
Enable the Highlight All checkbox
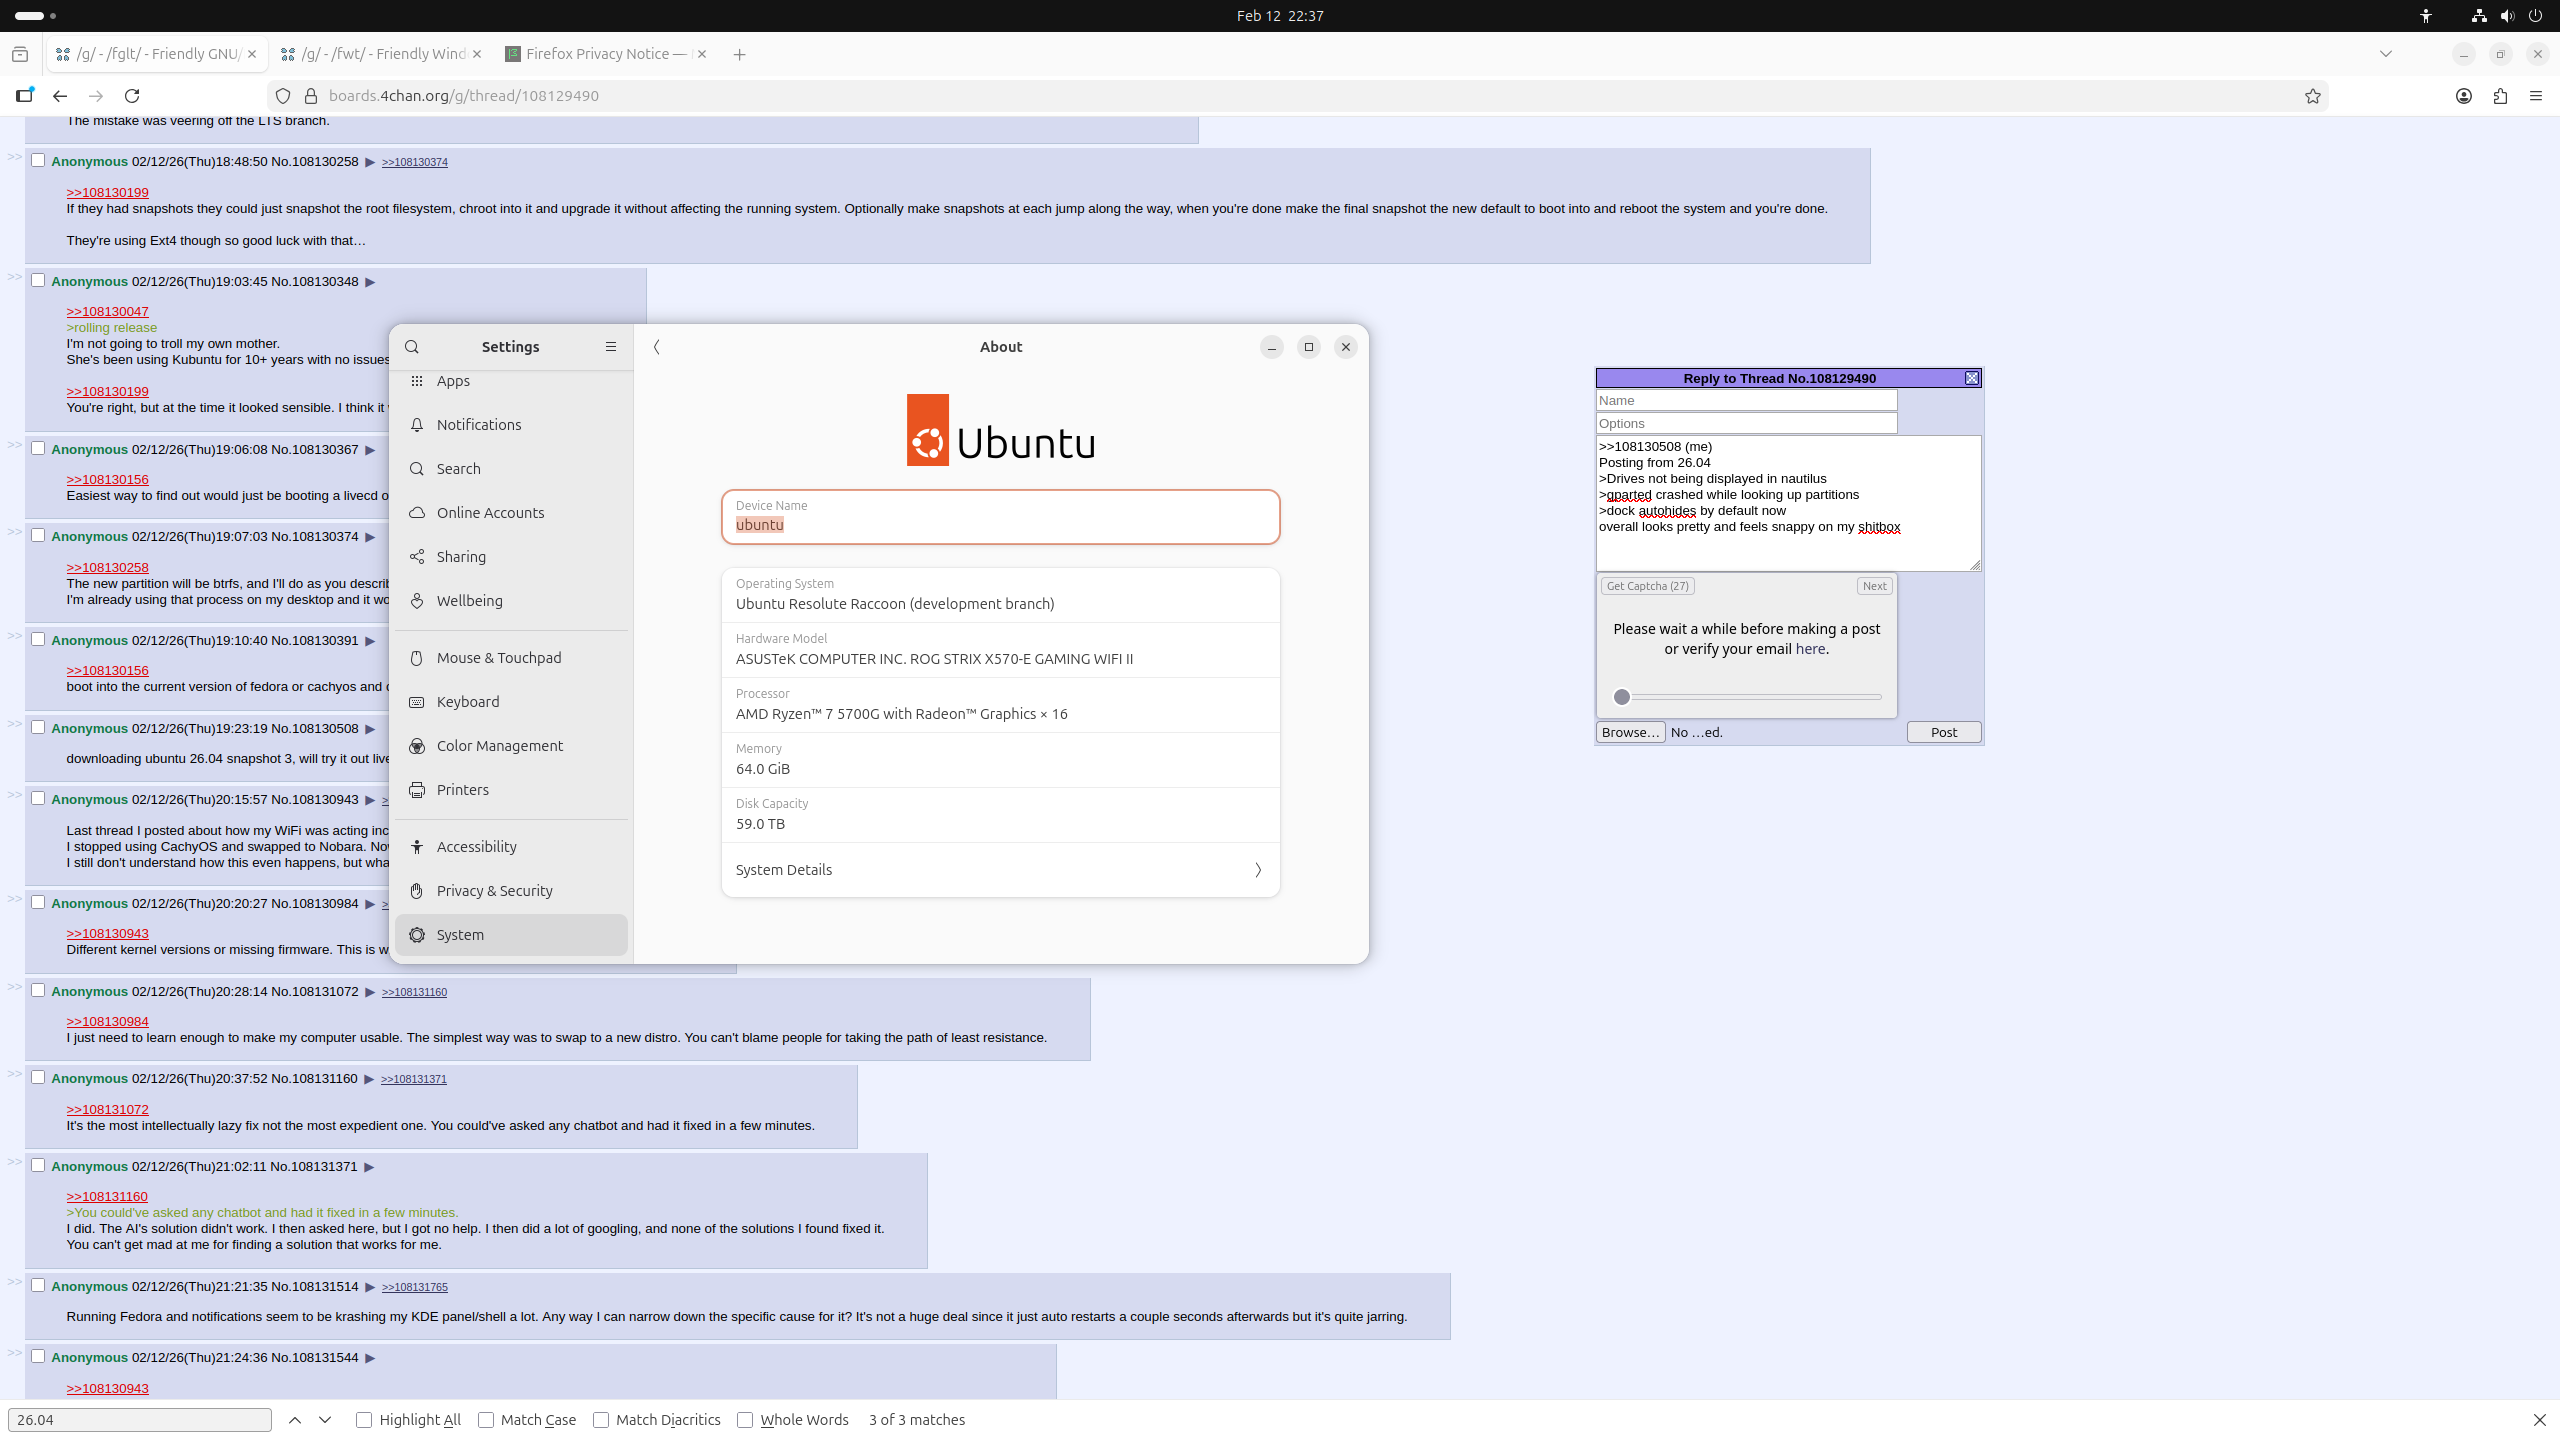[x=364, y=1420]
